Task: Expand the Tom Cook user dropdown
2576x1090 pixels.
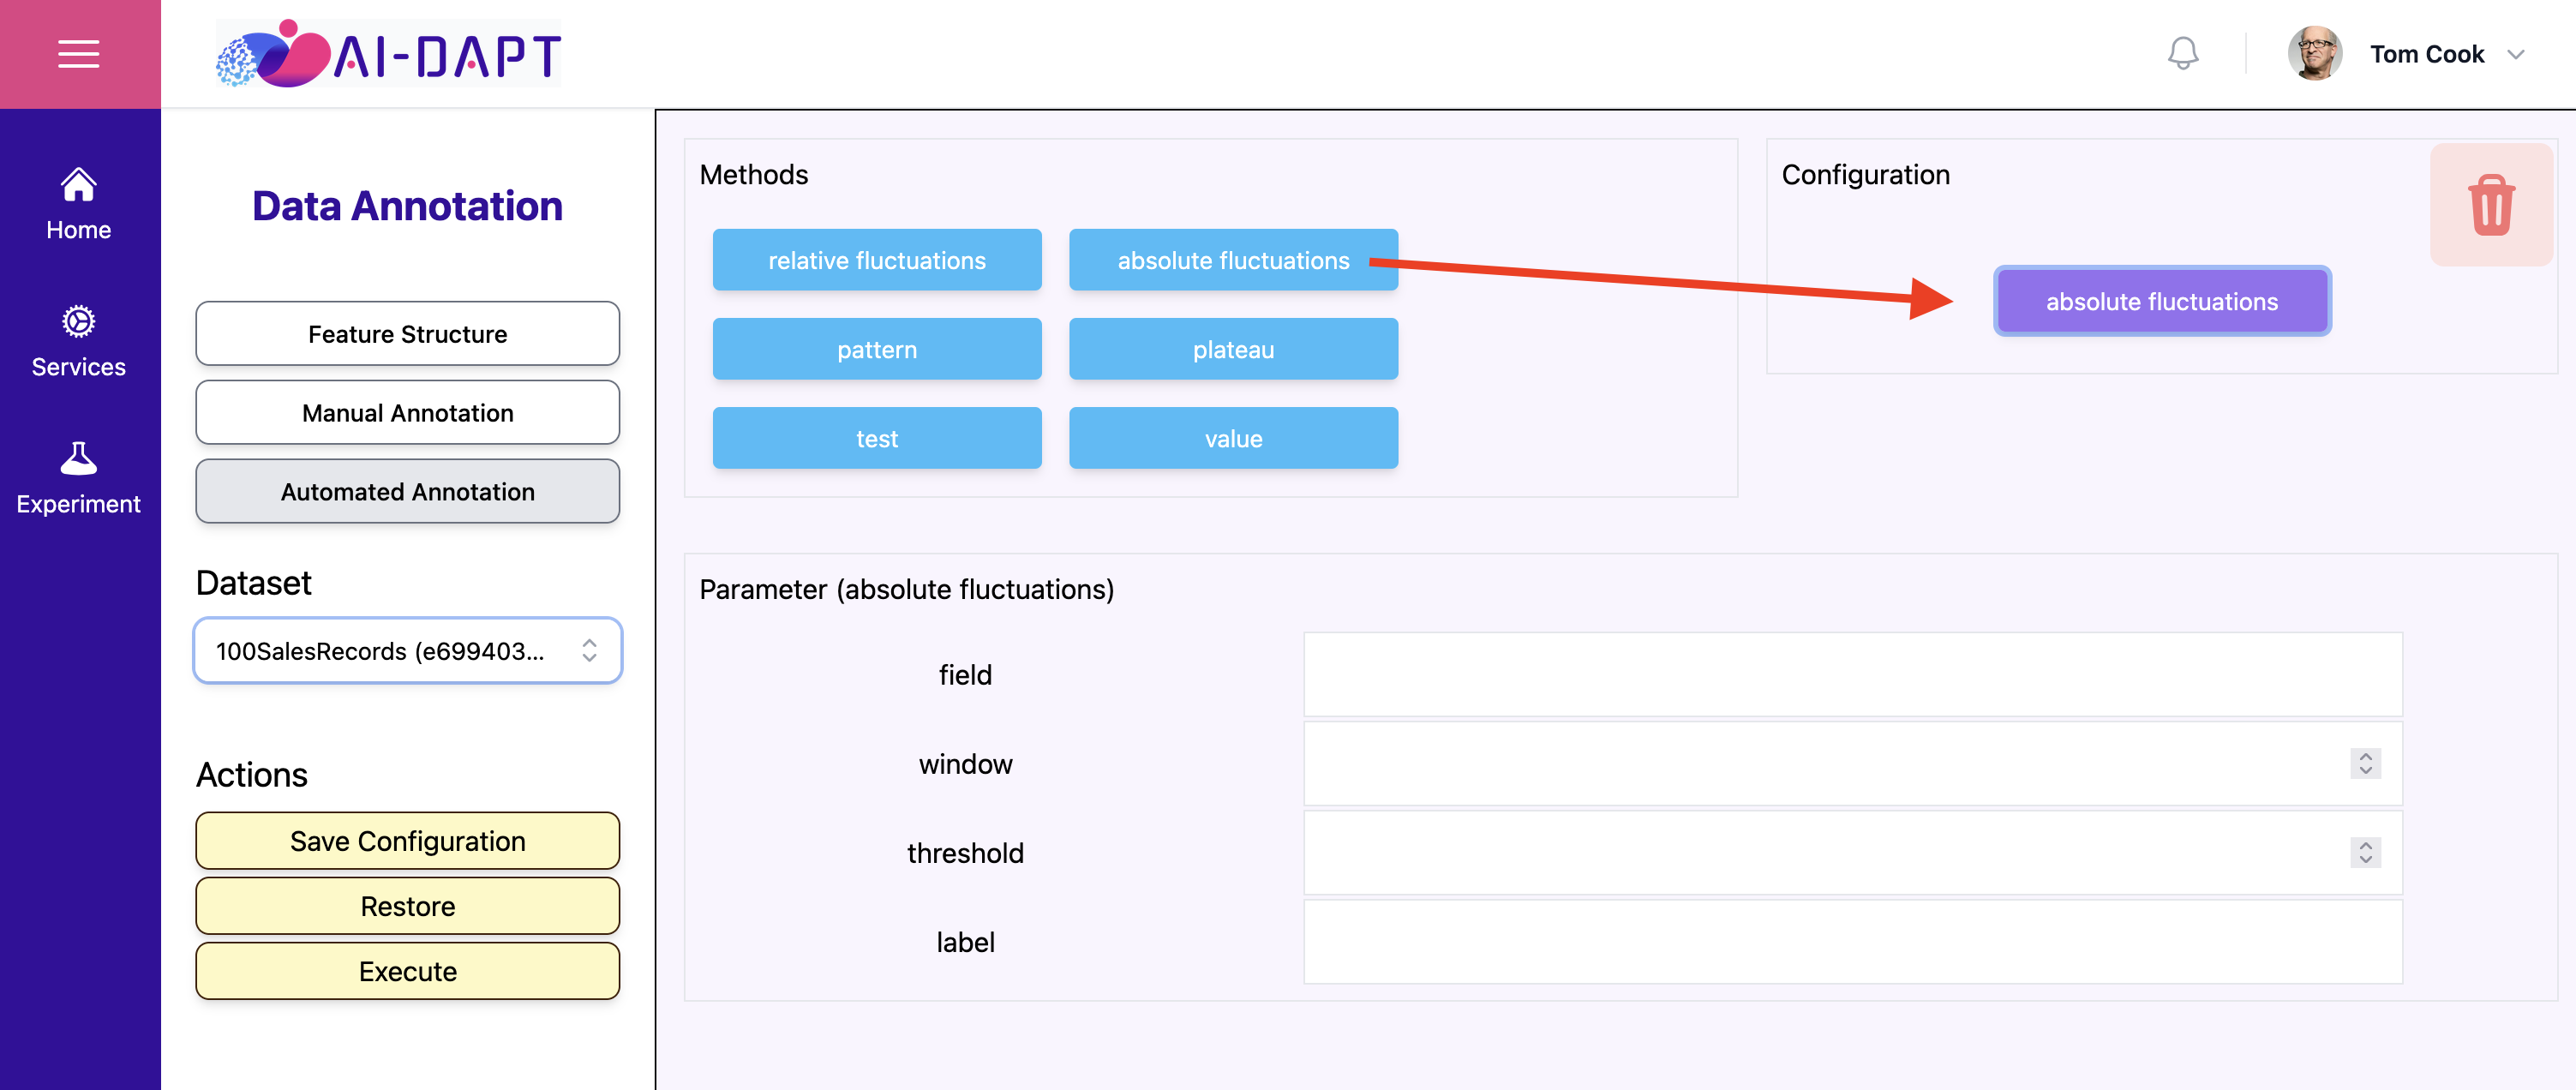Action: [x=2516, y=54]
